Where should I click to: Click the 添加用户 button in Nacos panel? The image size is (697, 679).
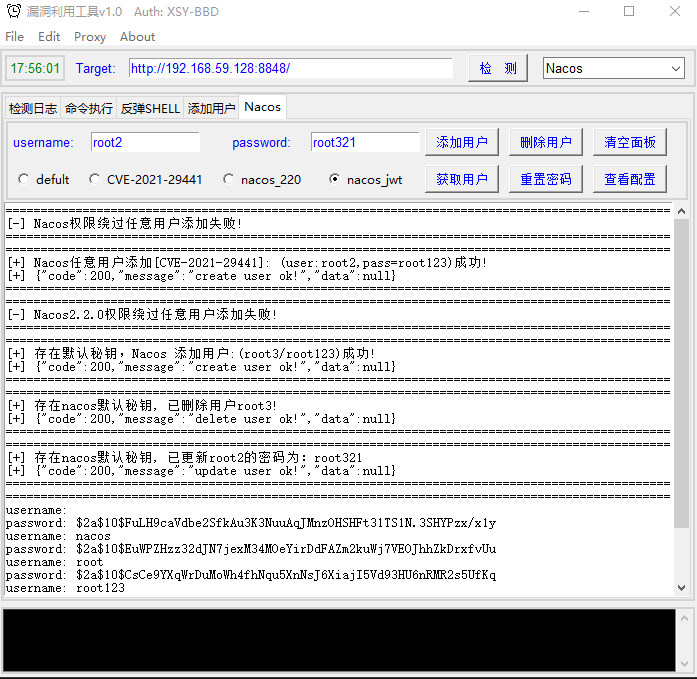pyautogui.click(x=462, y=142)
